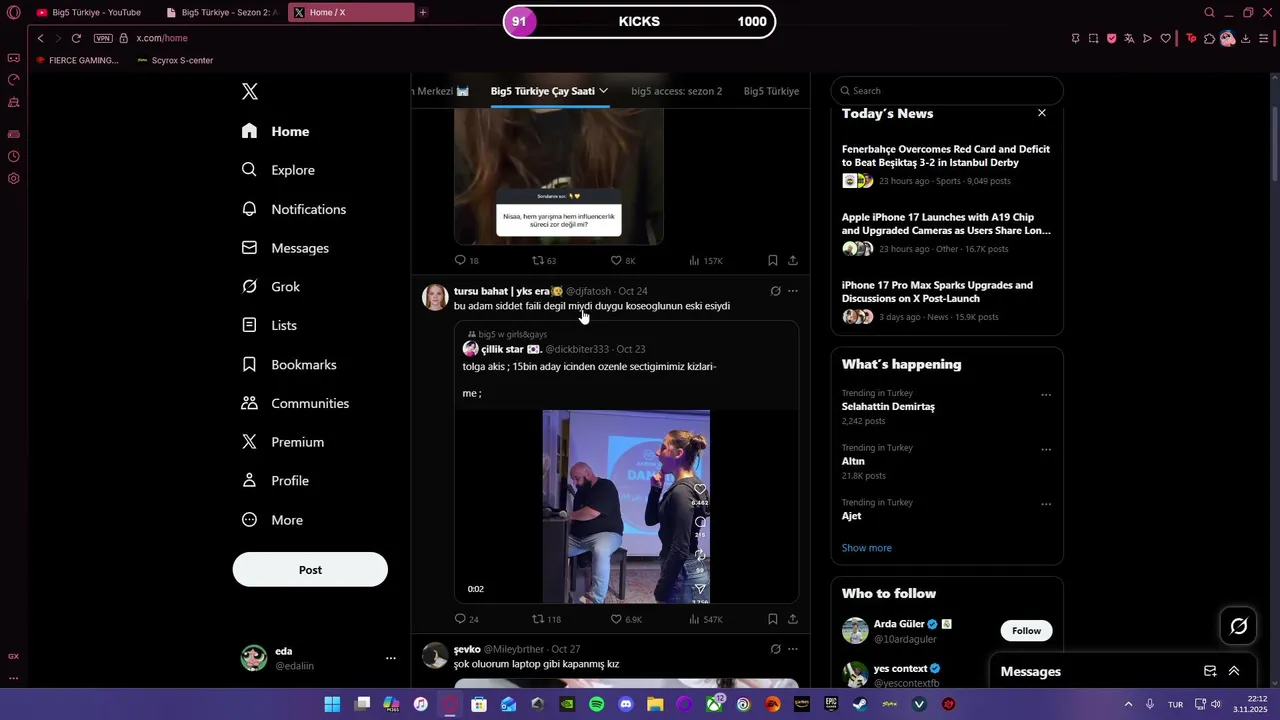Open Opera downloads icon
Image resolution: width=1280 pixels, height=720 pixels.
[x=1245, y=38]
